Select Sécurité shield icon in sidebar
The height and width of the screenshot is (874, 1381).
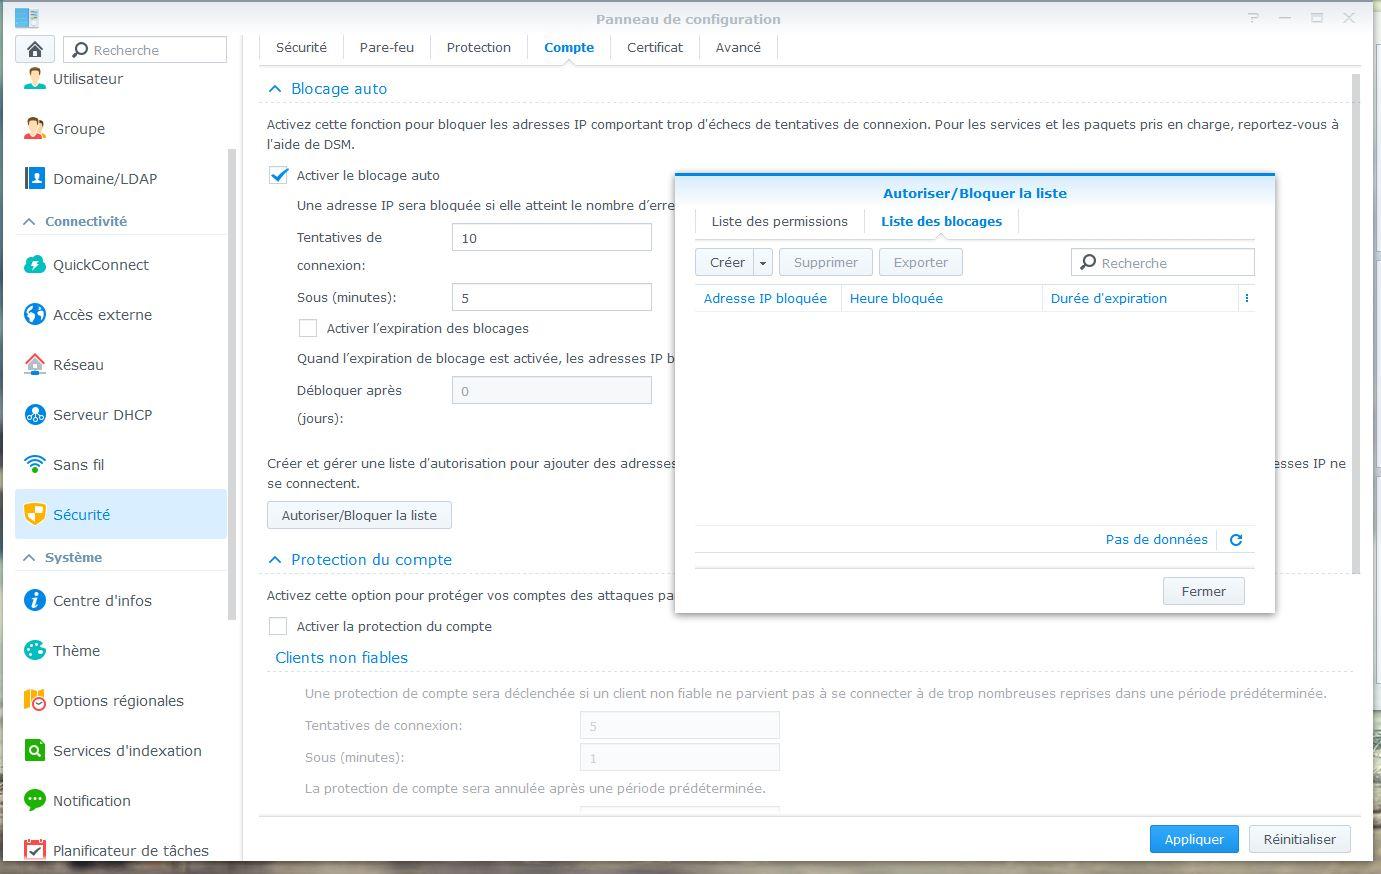click(x=35, y=514)
